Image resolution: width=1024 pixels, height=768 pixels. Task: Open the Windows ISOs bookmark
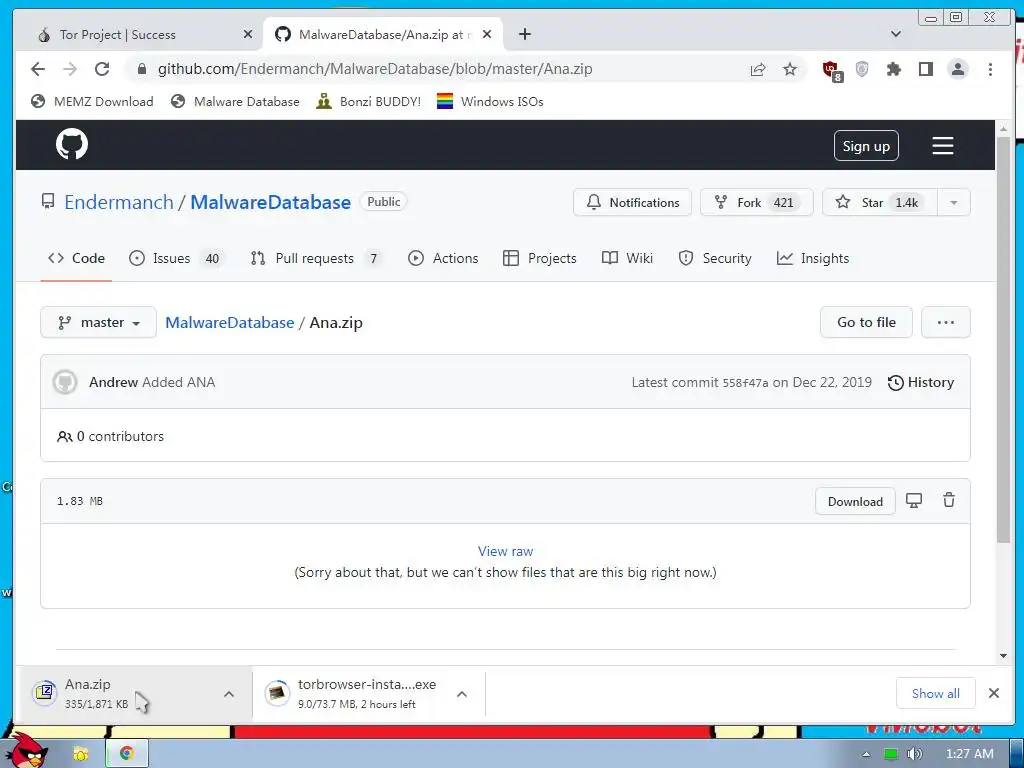click(490, 101)
